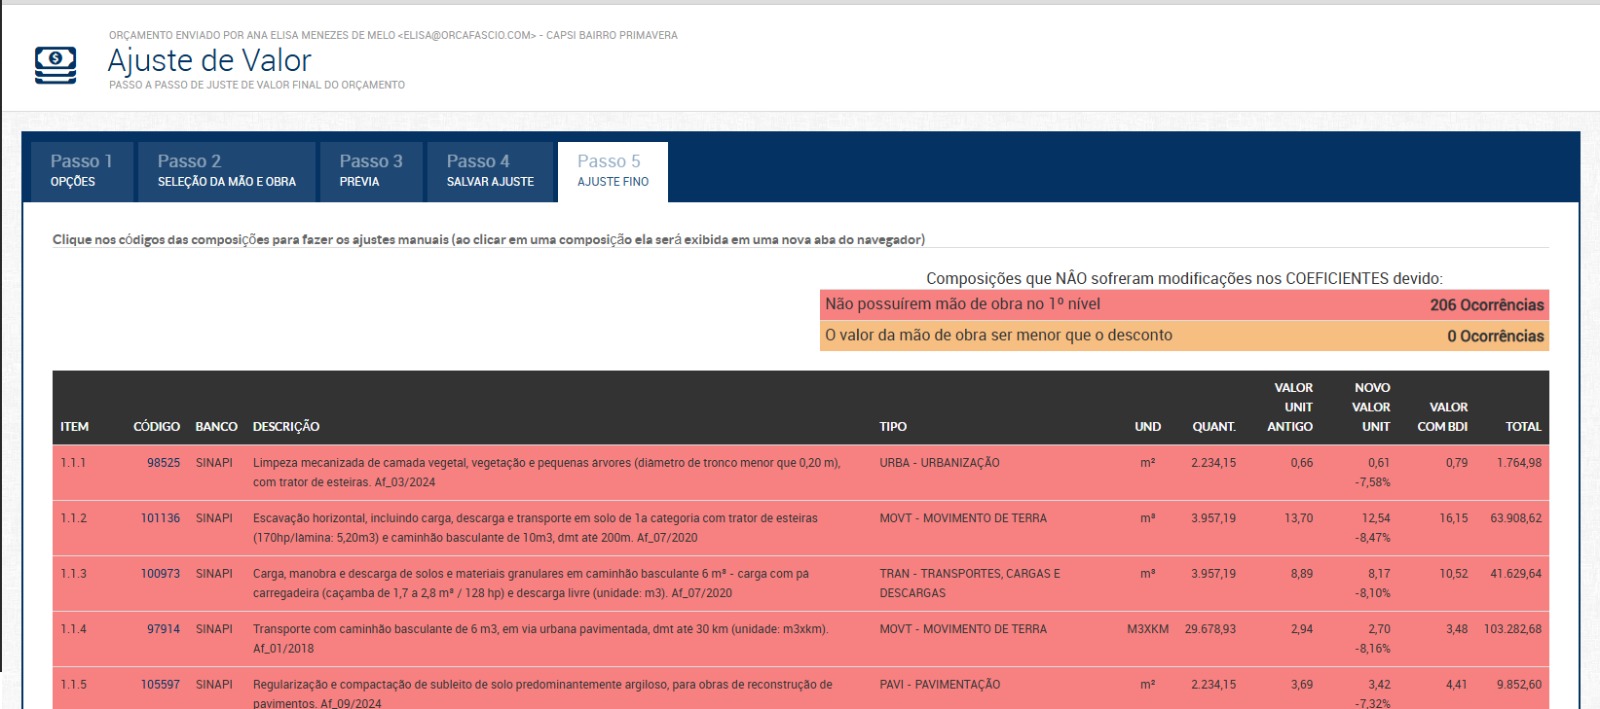The width and height of the screenshot is (1600, 709).
Task: Click total value 1.764,98
Action: (x=1519, y=463)
